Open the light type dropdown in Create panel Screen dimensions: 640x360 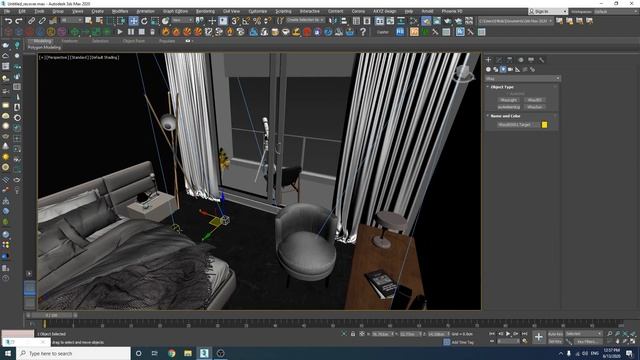coord(522,78)
